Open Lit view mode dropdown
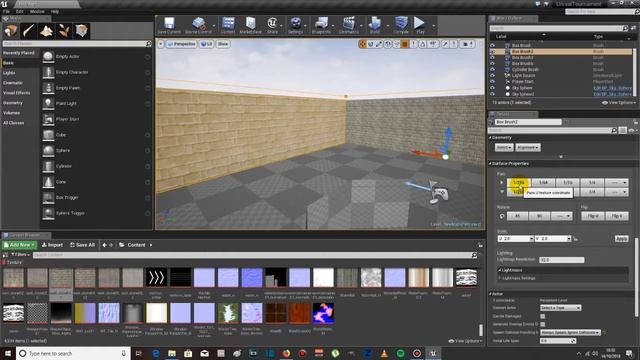This screenshot has height=360, width=640. (x=207, y=44)
